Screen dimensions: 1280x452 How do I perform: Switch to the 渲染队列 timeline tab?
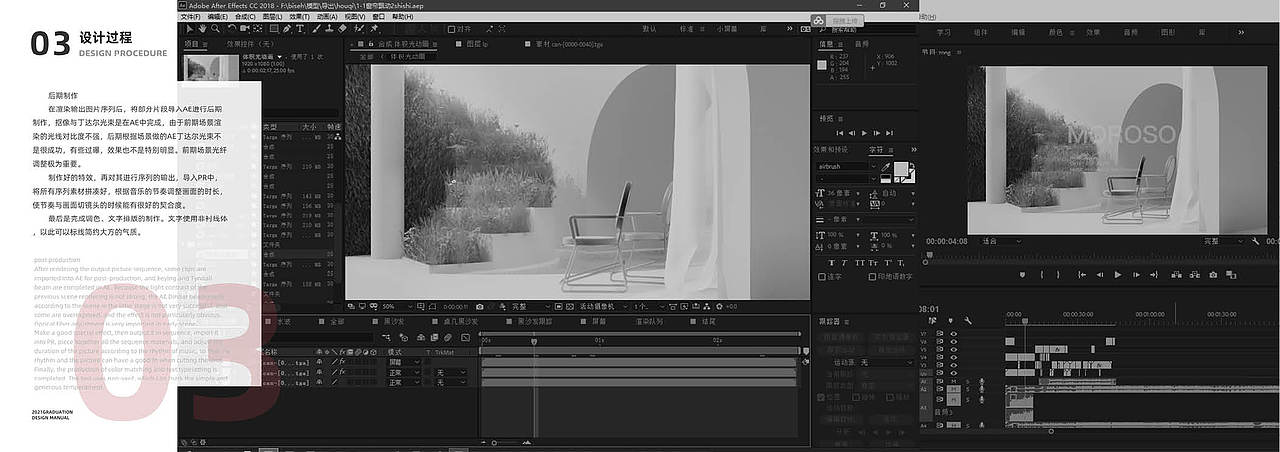(650, 322)
